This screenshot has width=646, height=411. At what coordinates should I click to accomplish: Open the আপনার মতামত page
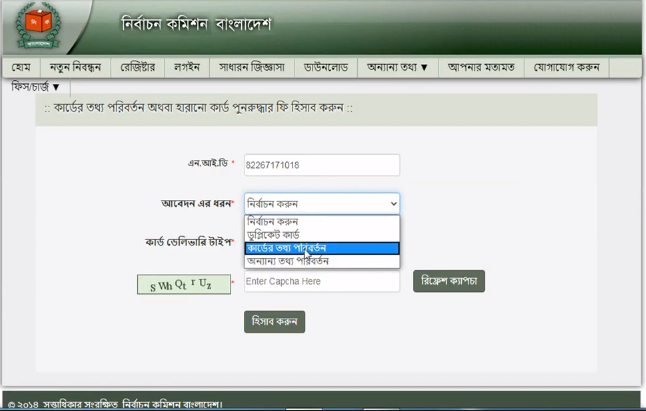481,67
